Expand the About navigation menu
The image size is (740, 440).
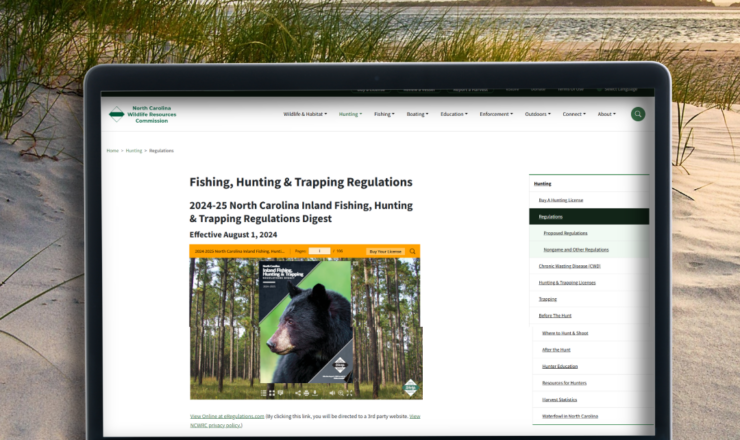(606, 114)
